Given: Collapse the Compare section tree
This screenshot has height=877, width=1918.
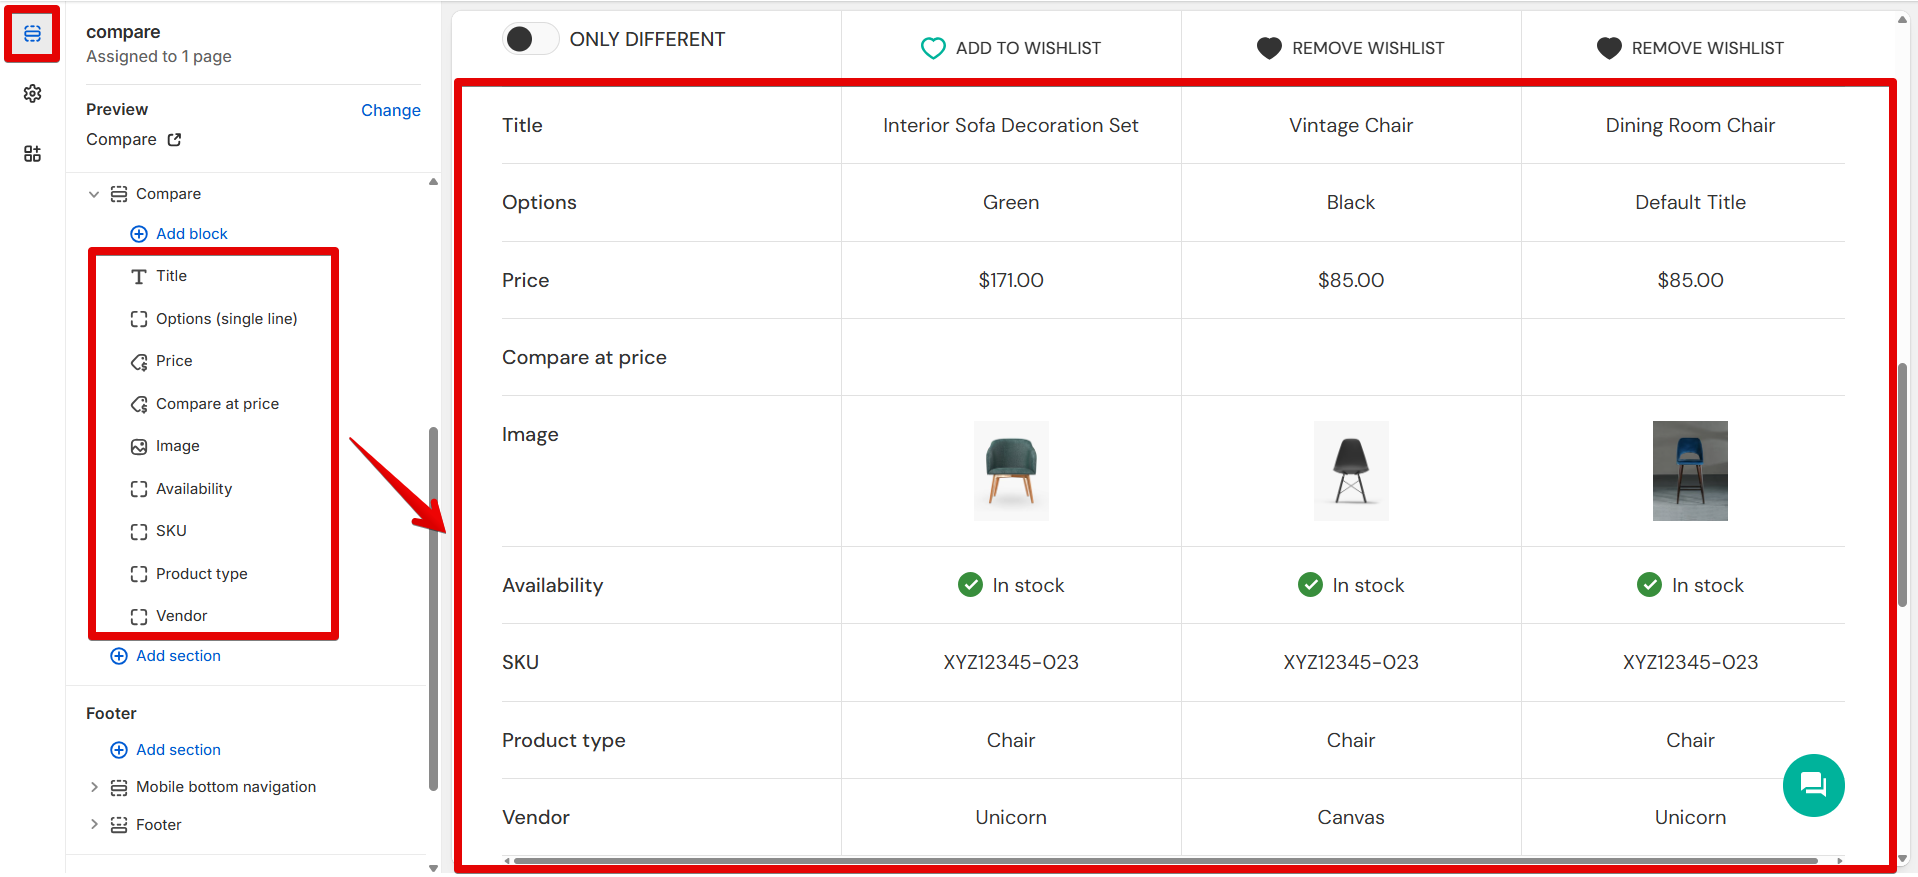Looking at the screenshot, I should (x=94, y=194).
